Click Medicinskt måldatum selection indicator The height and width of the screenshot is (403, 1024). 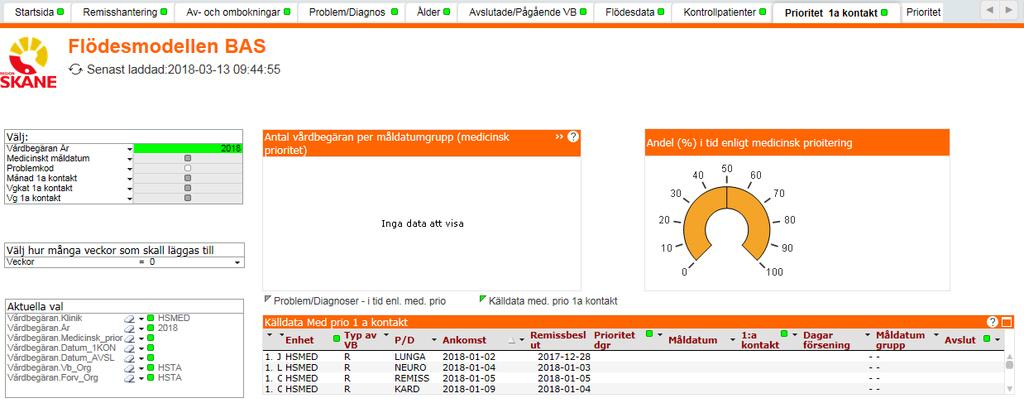pos(187,158)
